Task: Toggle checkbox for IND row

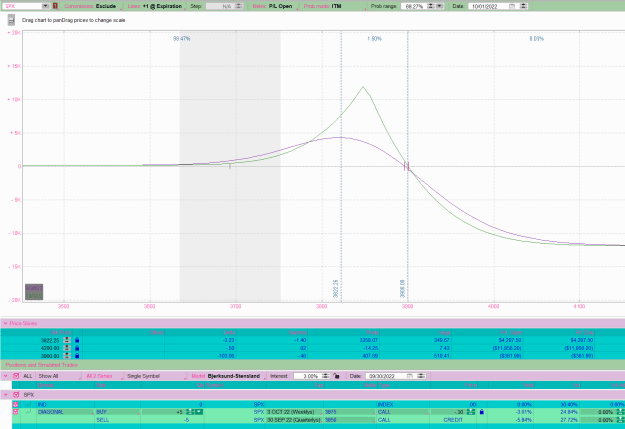Action: [x=16, y=404]
